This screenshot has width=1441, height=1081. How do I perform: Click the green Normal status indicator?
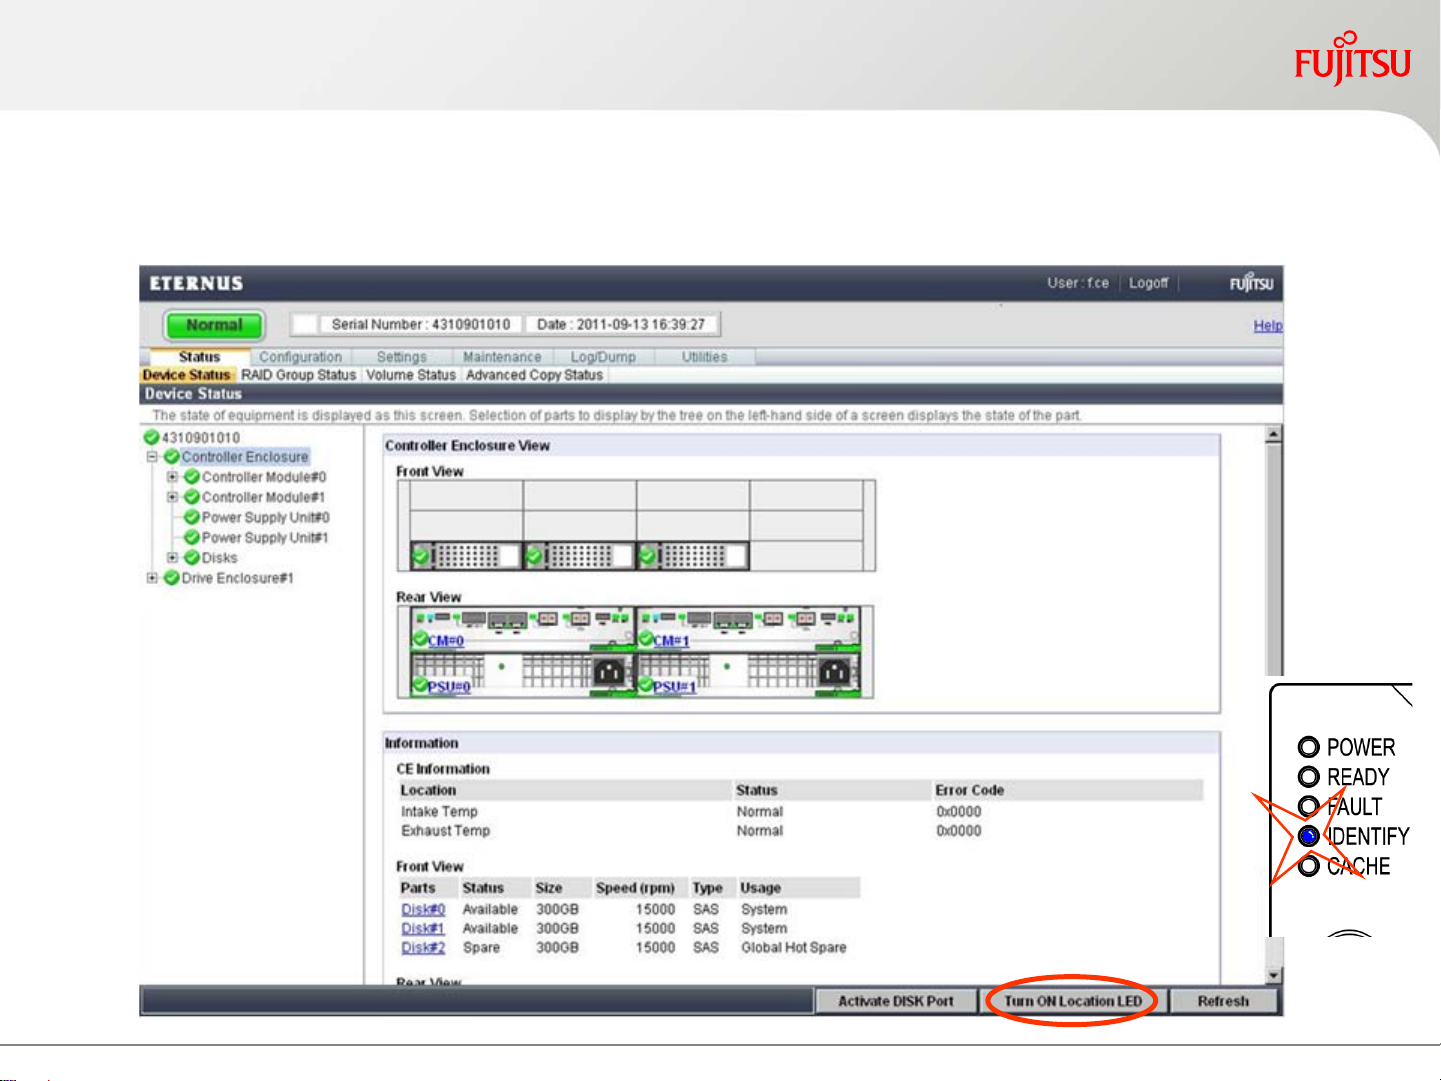point(214,325)
